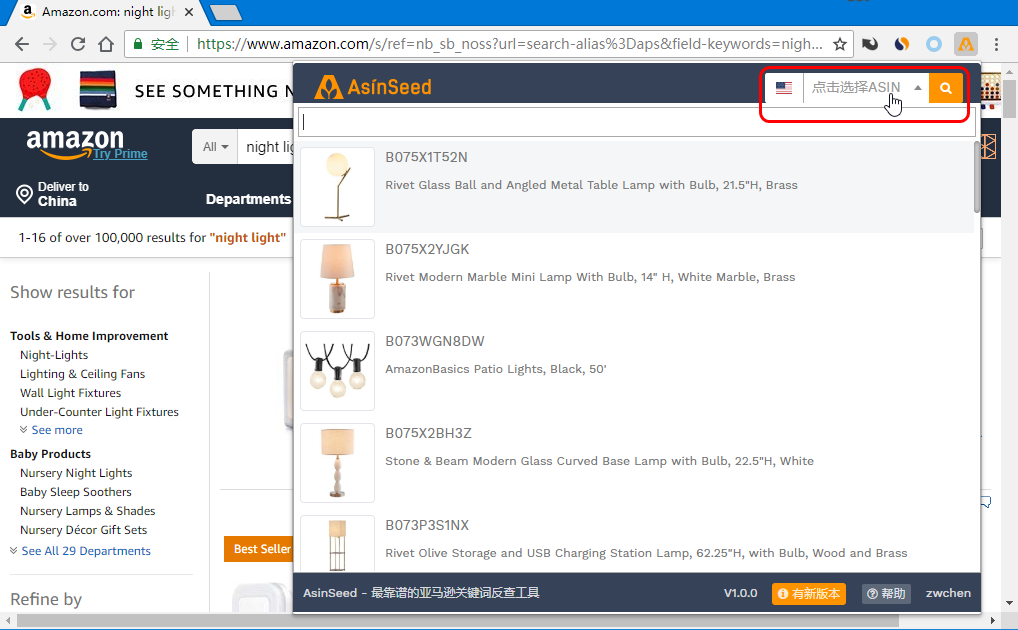Open Under-Counter Light Fixtures category
The width and height of the screenshot is (1018, 630).
99,412
